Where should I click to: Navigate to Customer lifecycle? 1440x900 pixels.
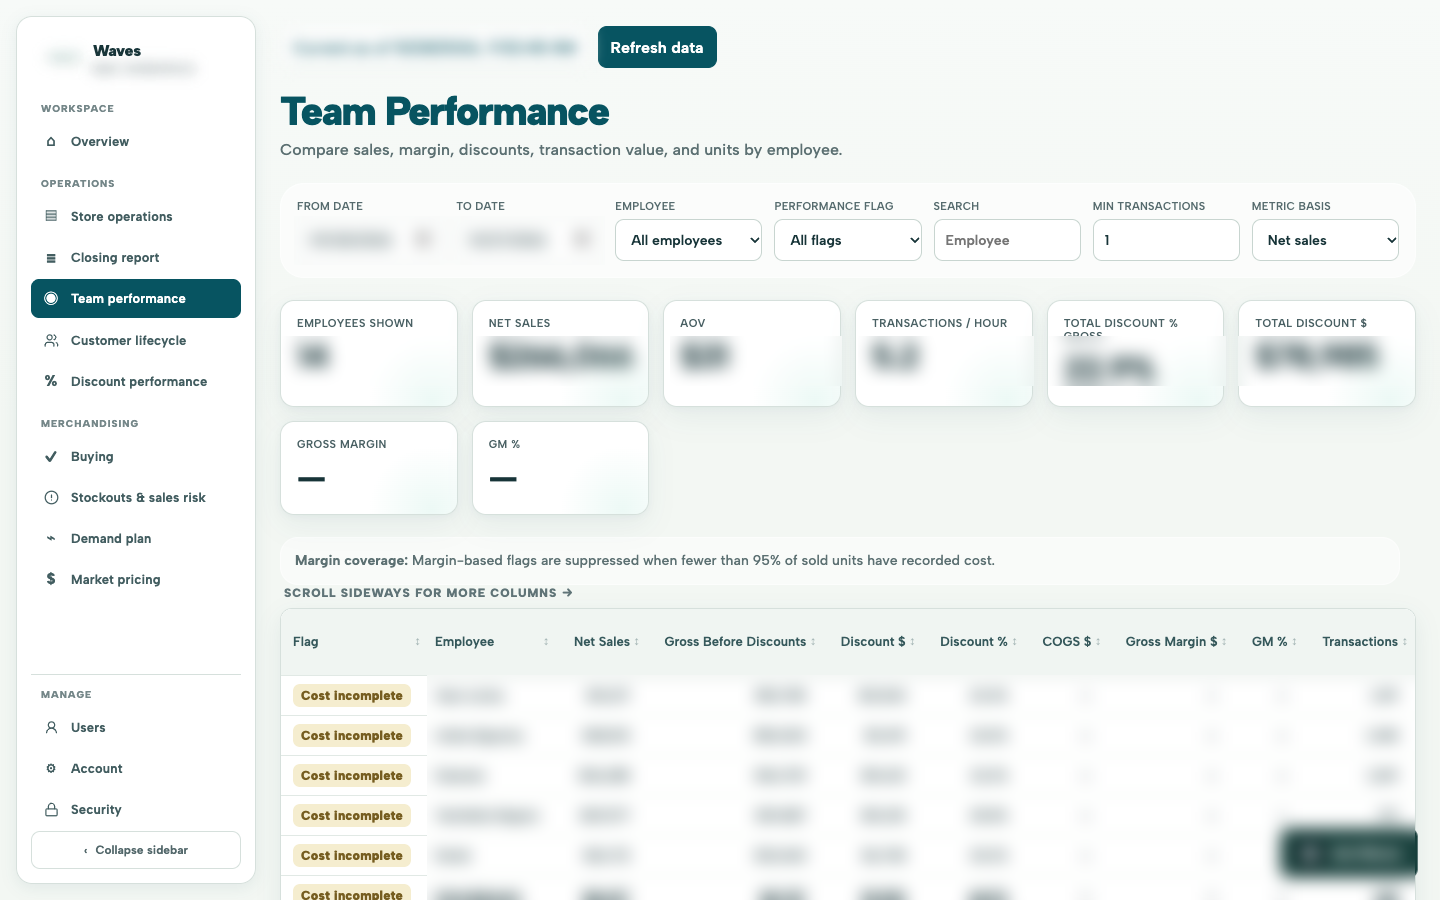tap(136, 341)
